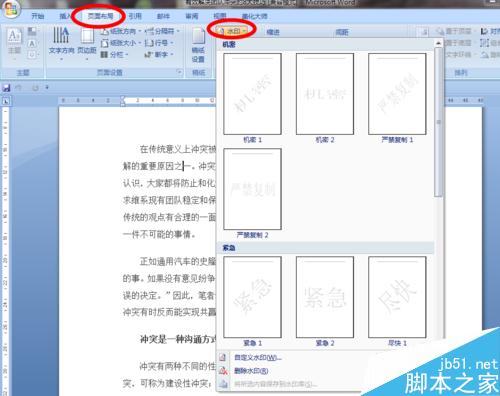Choose the 紧急 2 watermark thumbnail
The image size is (500, 396).
pos(325,297)
